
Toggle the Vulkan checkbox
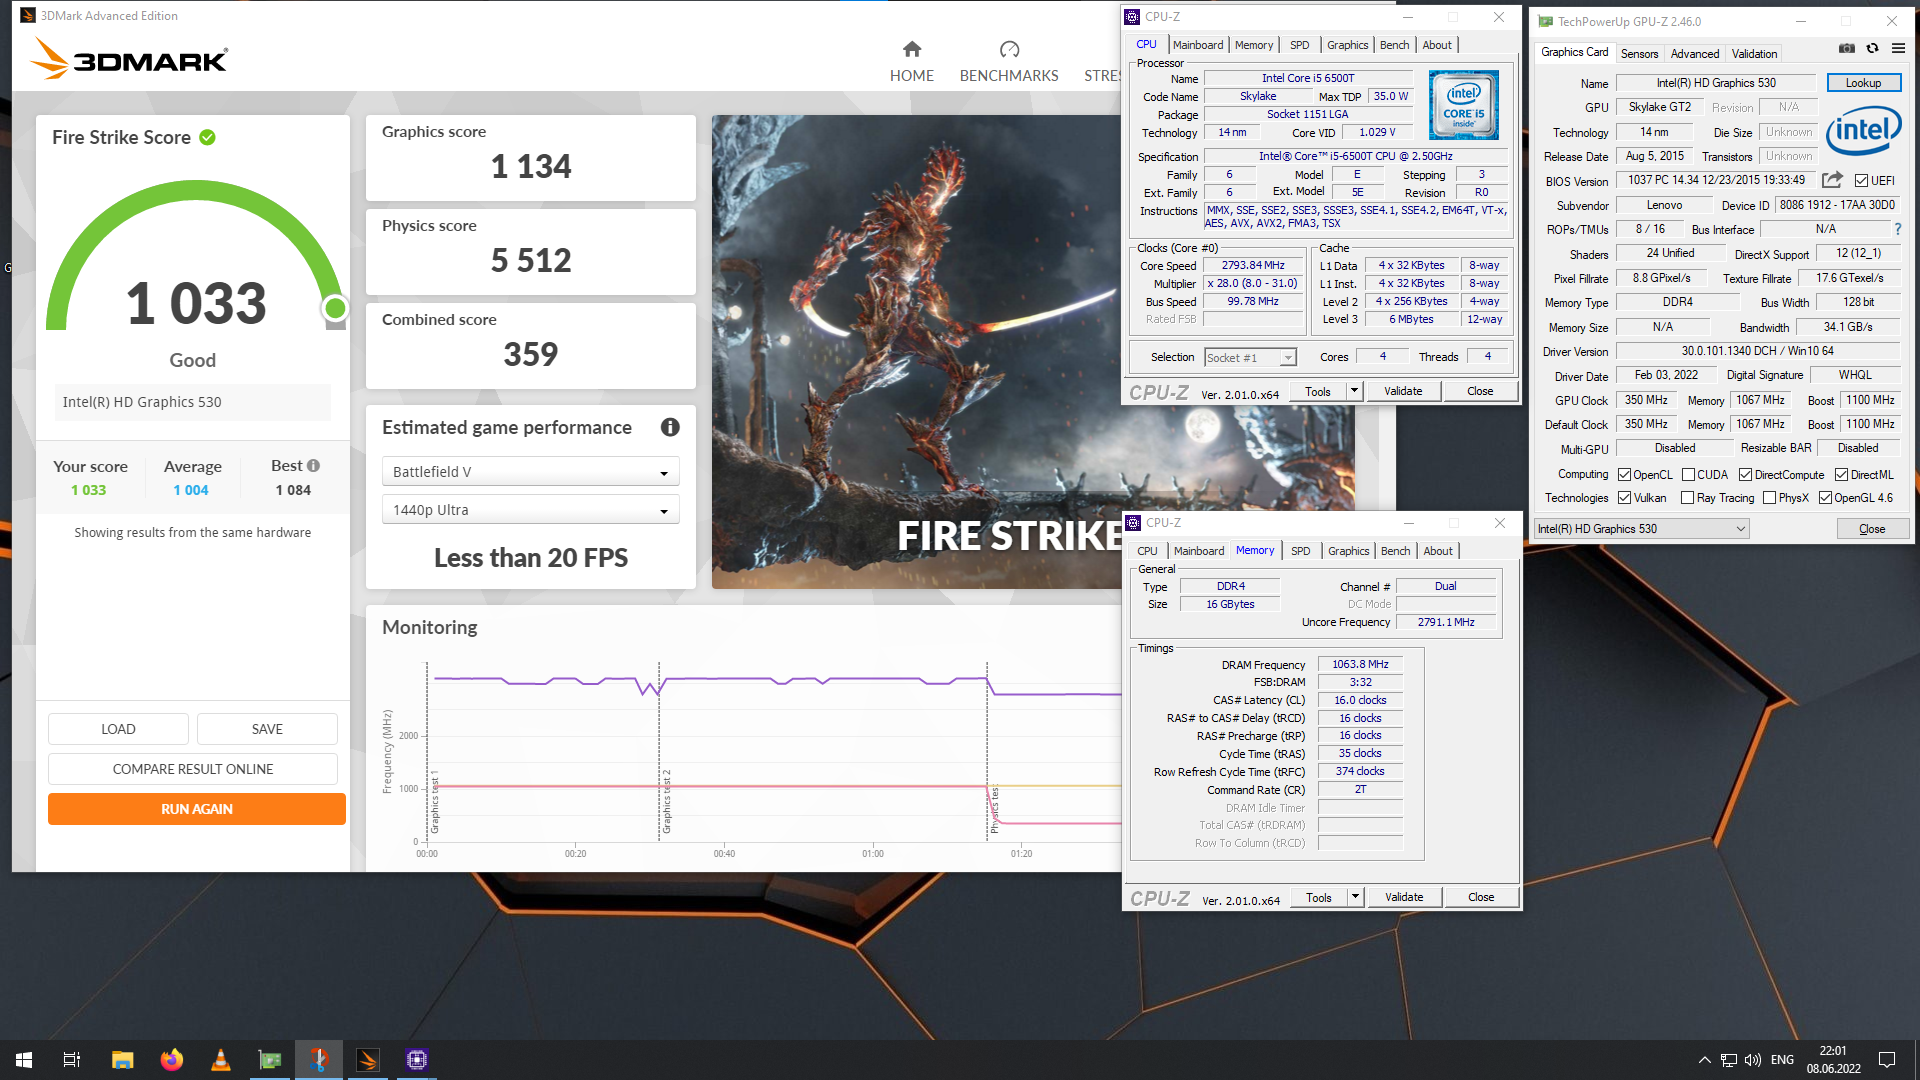[1625, 498]
